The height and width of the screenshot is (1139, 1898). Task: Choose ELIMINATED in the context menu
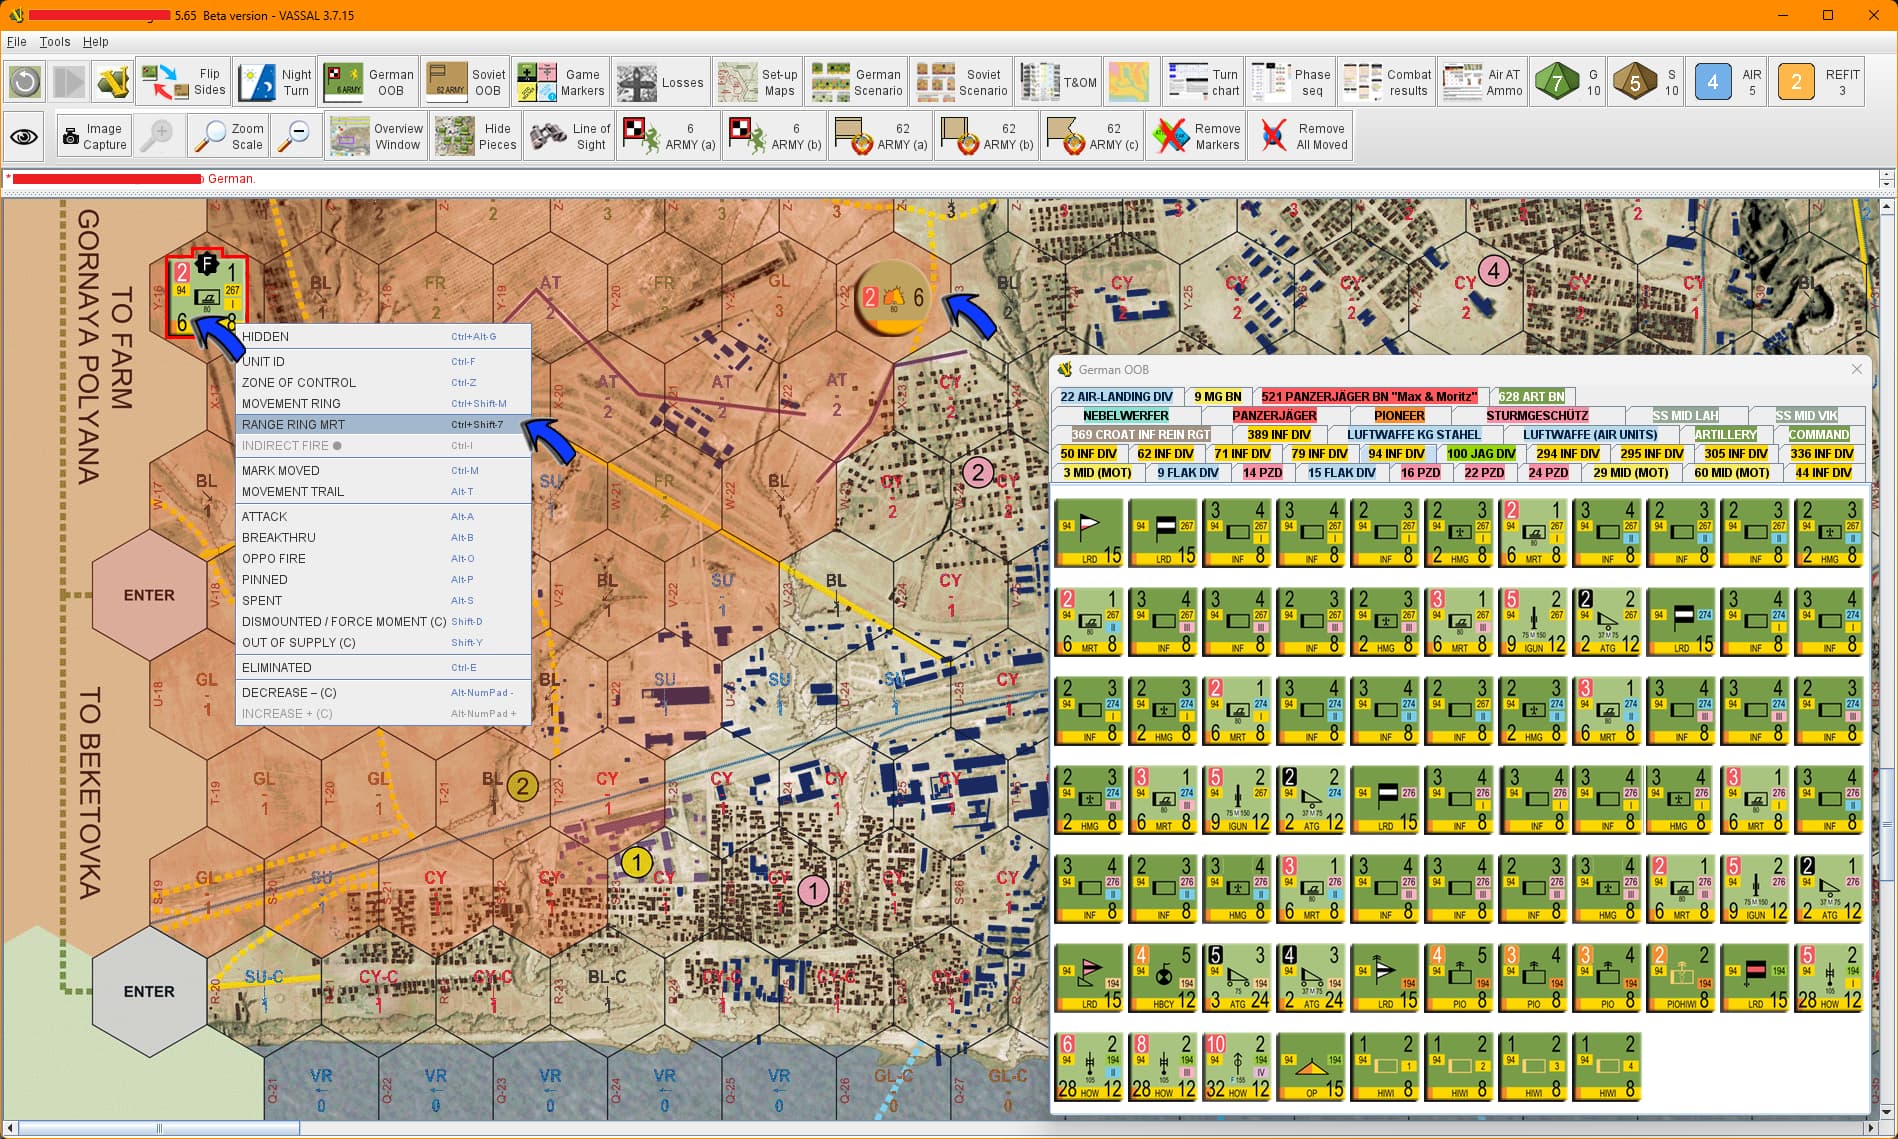(277, 668)
